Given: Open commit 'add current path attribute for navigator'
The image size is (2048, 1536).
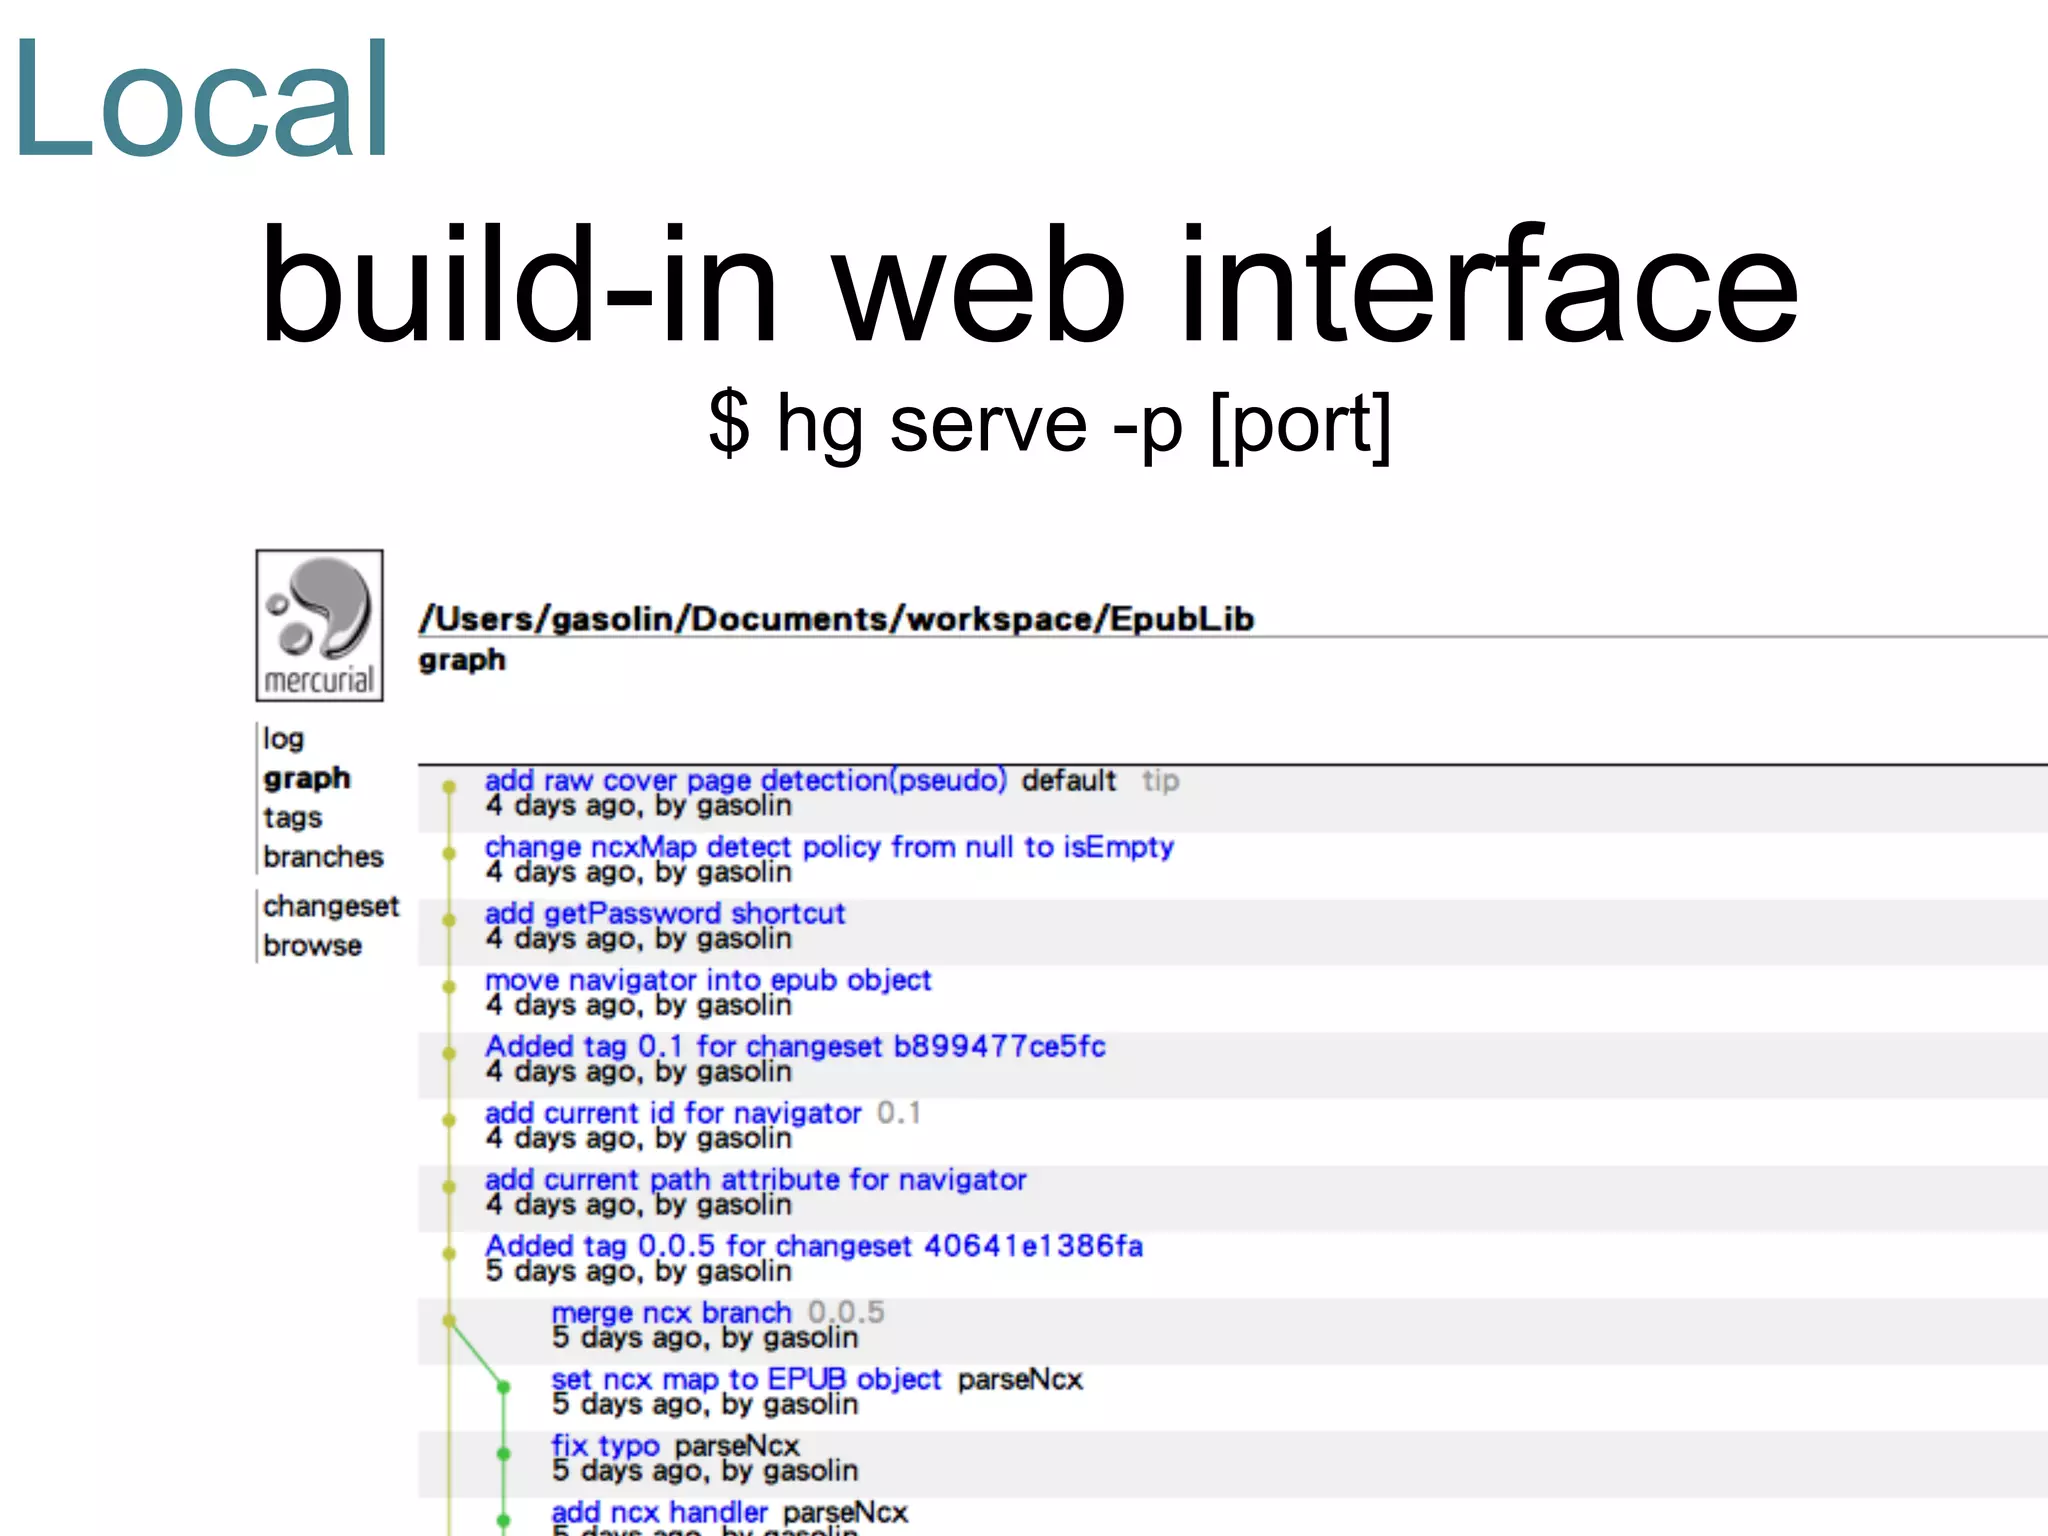Looking at the screenshot, I should pyautogui.click(x=755, y=1180).
